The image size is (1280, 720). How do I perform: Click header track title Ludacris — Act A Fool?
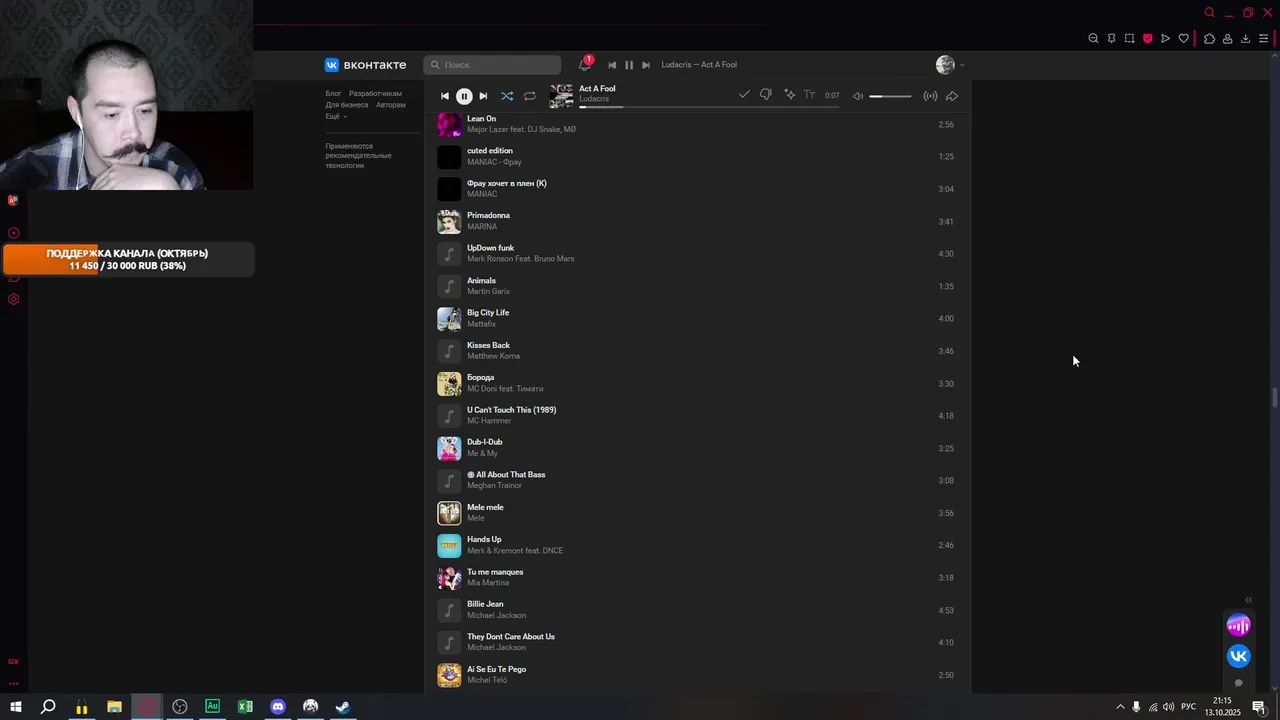699,65
